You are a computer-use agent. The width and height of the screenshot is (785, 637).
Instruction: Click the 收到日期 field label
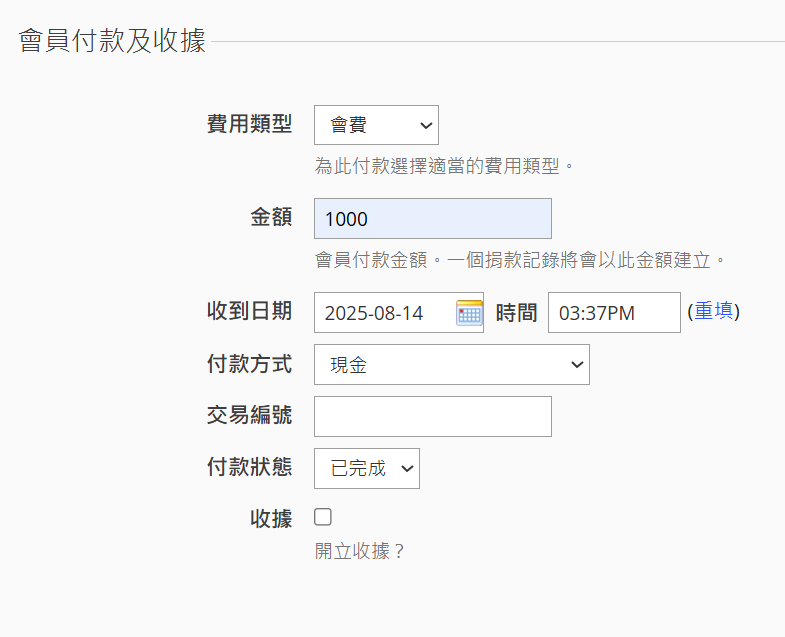pyautogui.click(x=249, y=311)
